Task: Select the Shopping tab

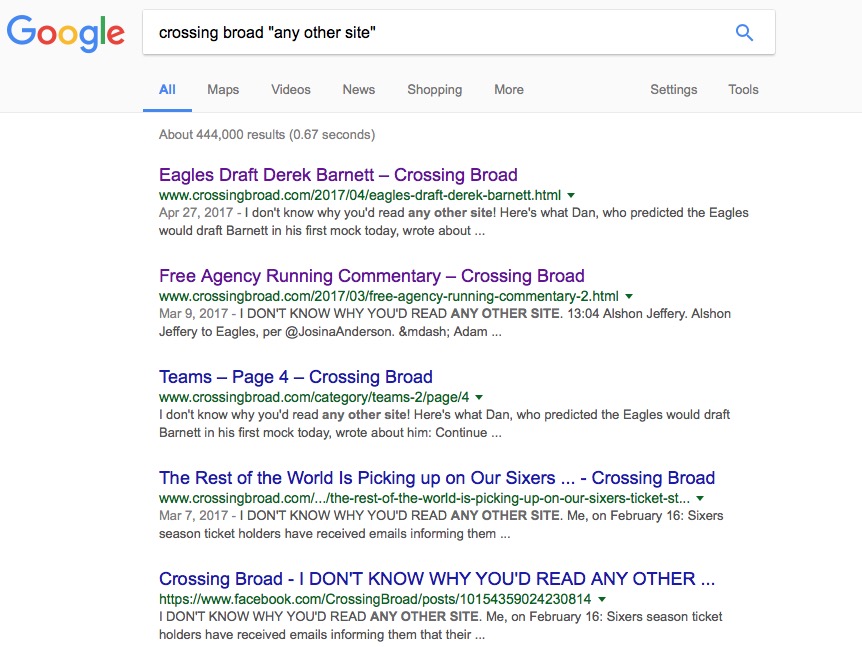Action: coord(434,90)
